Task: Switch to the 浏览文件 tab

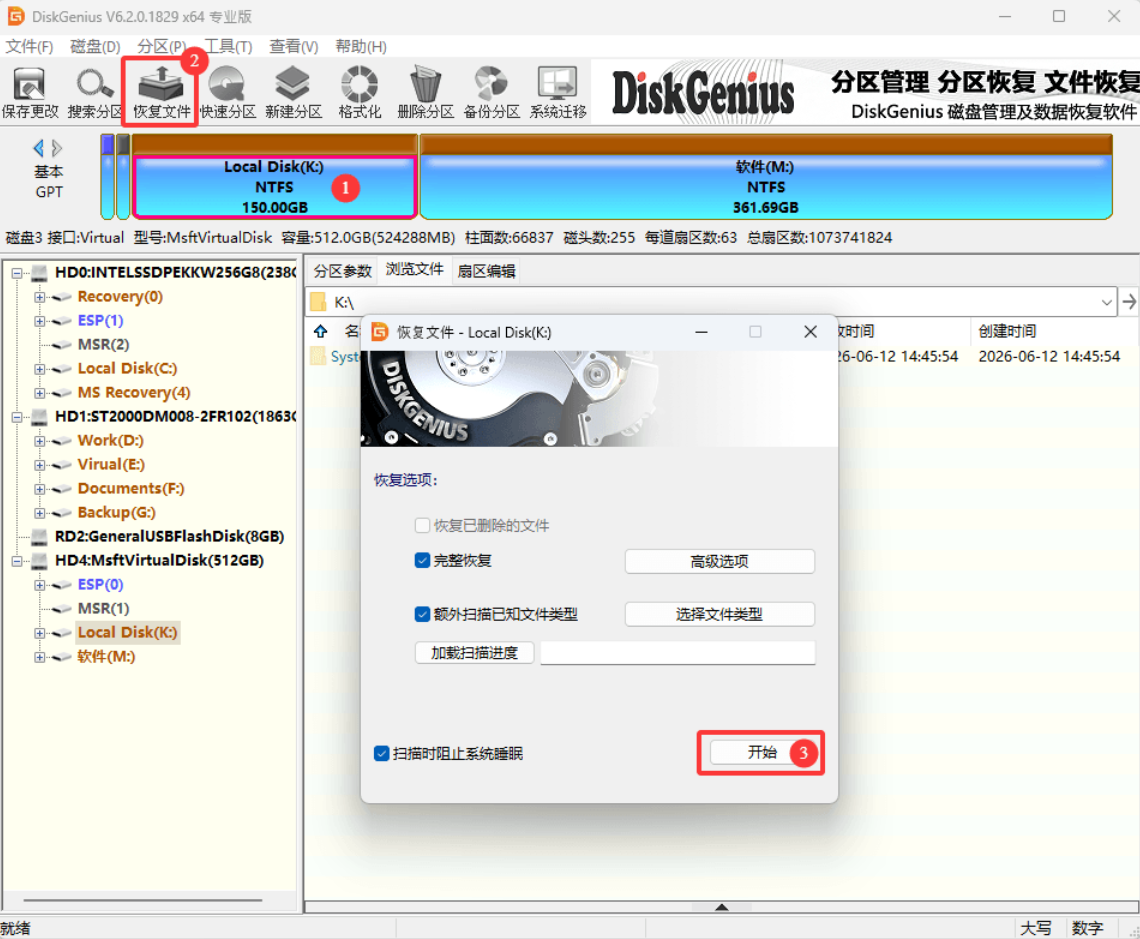Action: tap(414, 270)
